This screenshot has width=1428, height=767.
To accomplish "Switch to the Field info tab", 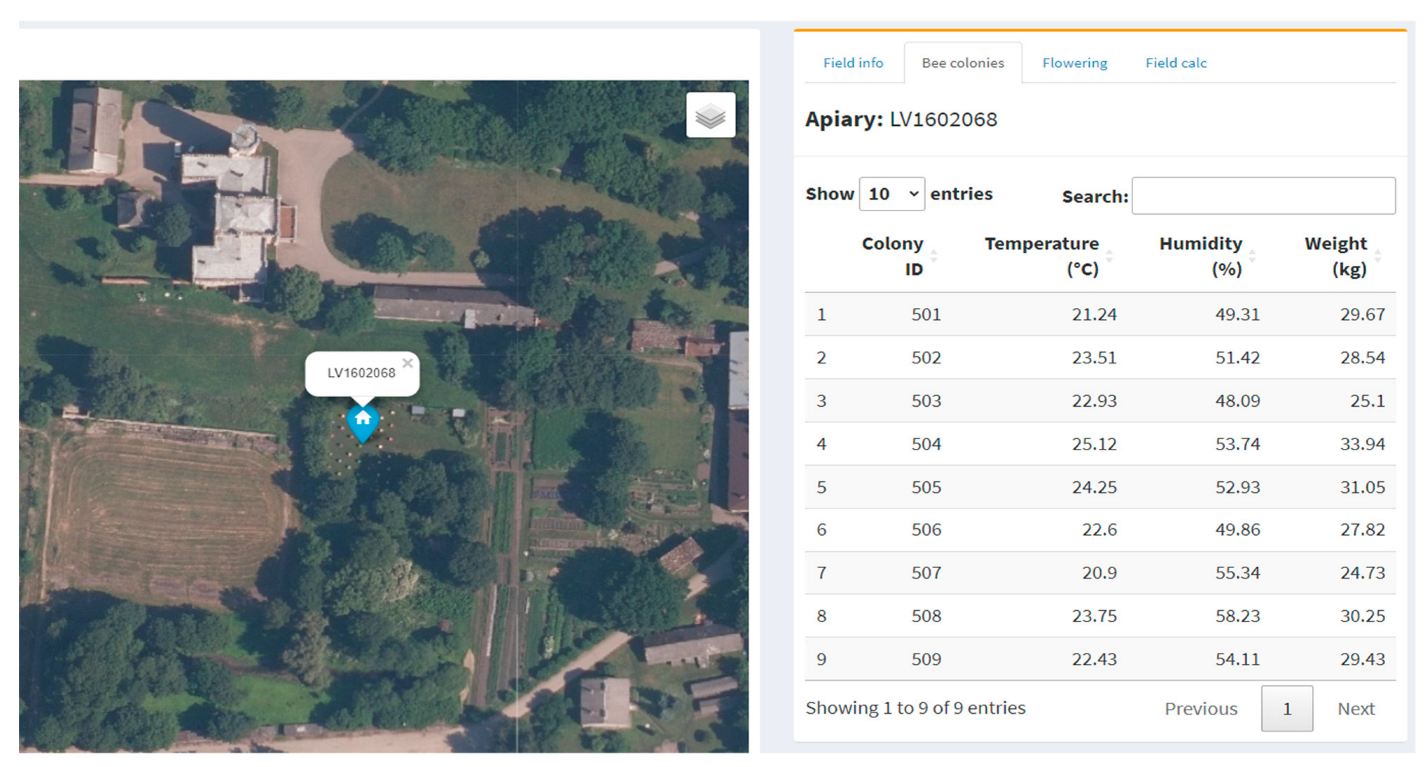I will pos(853,63).
